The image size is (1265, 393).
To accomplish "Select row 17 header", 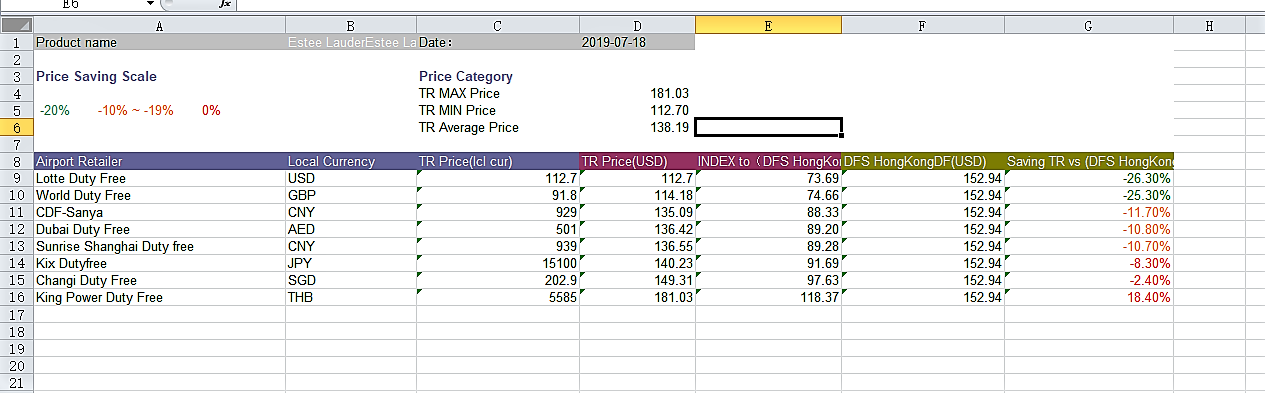I will tap(16, 314).
